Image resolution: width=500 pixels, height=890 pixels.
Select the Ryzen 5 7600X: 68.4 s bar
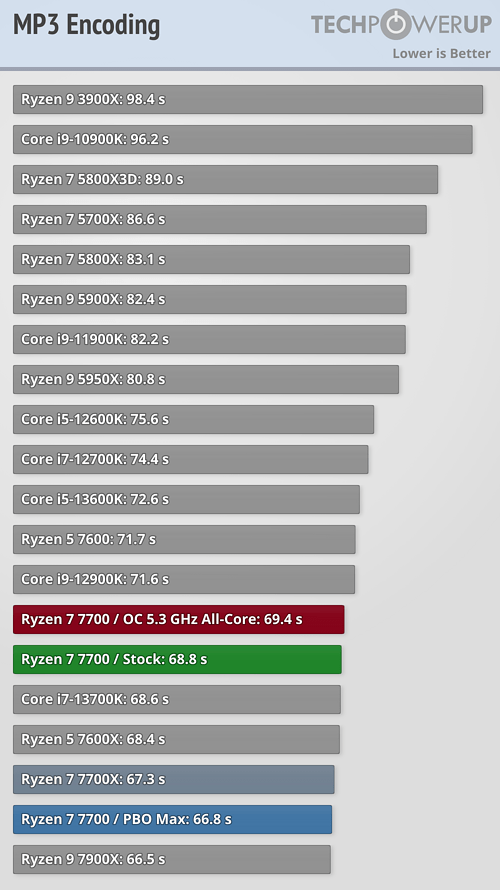[x=177, y=740]
